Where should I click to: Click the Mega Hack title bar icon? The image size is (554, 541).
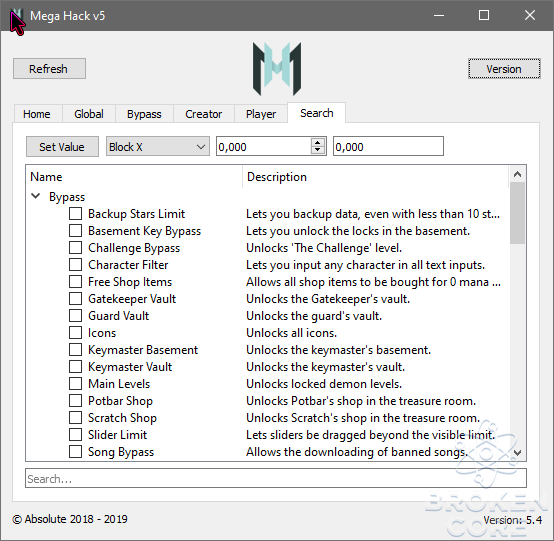click(x=17, y=16)
